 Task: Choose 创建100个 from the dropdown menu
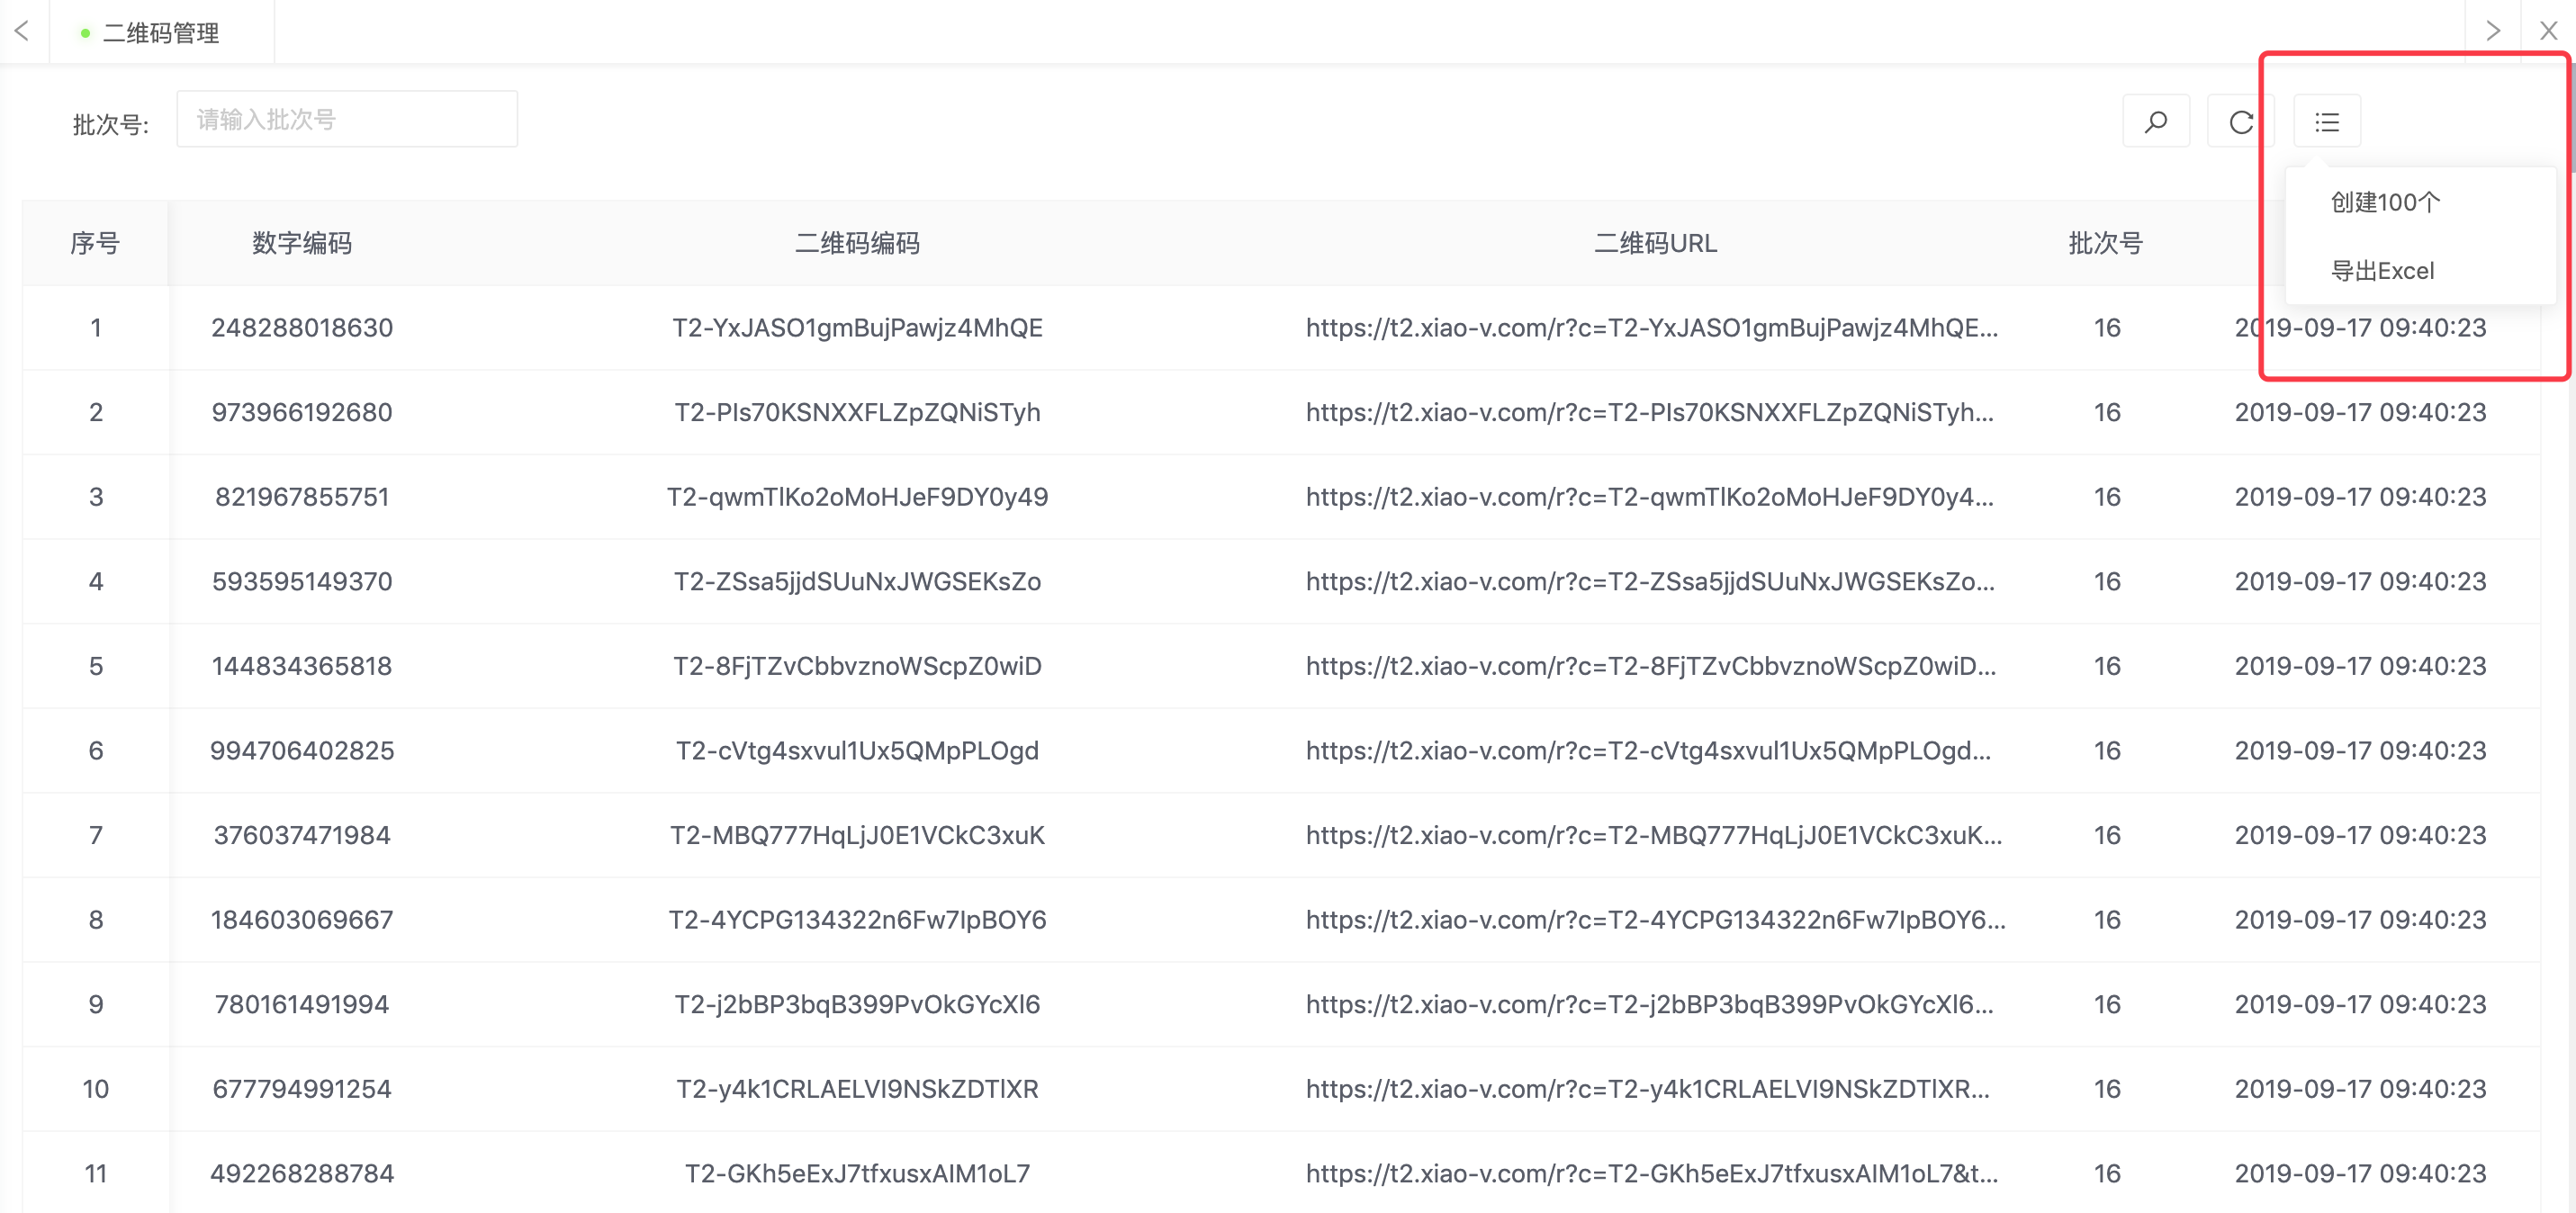click(x=2385, y=202)
